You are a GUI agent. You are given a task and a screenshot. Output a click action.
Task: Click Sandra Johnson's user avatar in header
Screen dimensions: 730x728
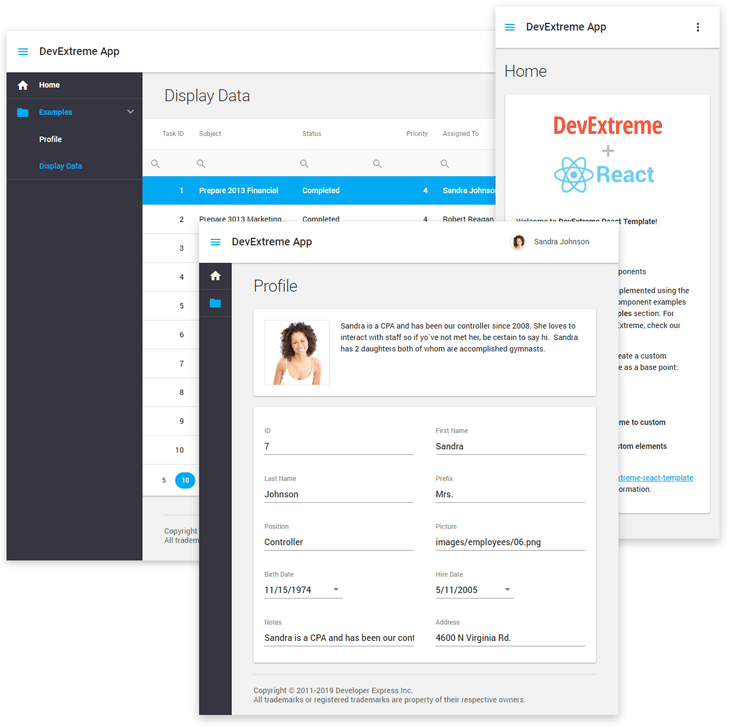(x=518, y=242)
